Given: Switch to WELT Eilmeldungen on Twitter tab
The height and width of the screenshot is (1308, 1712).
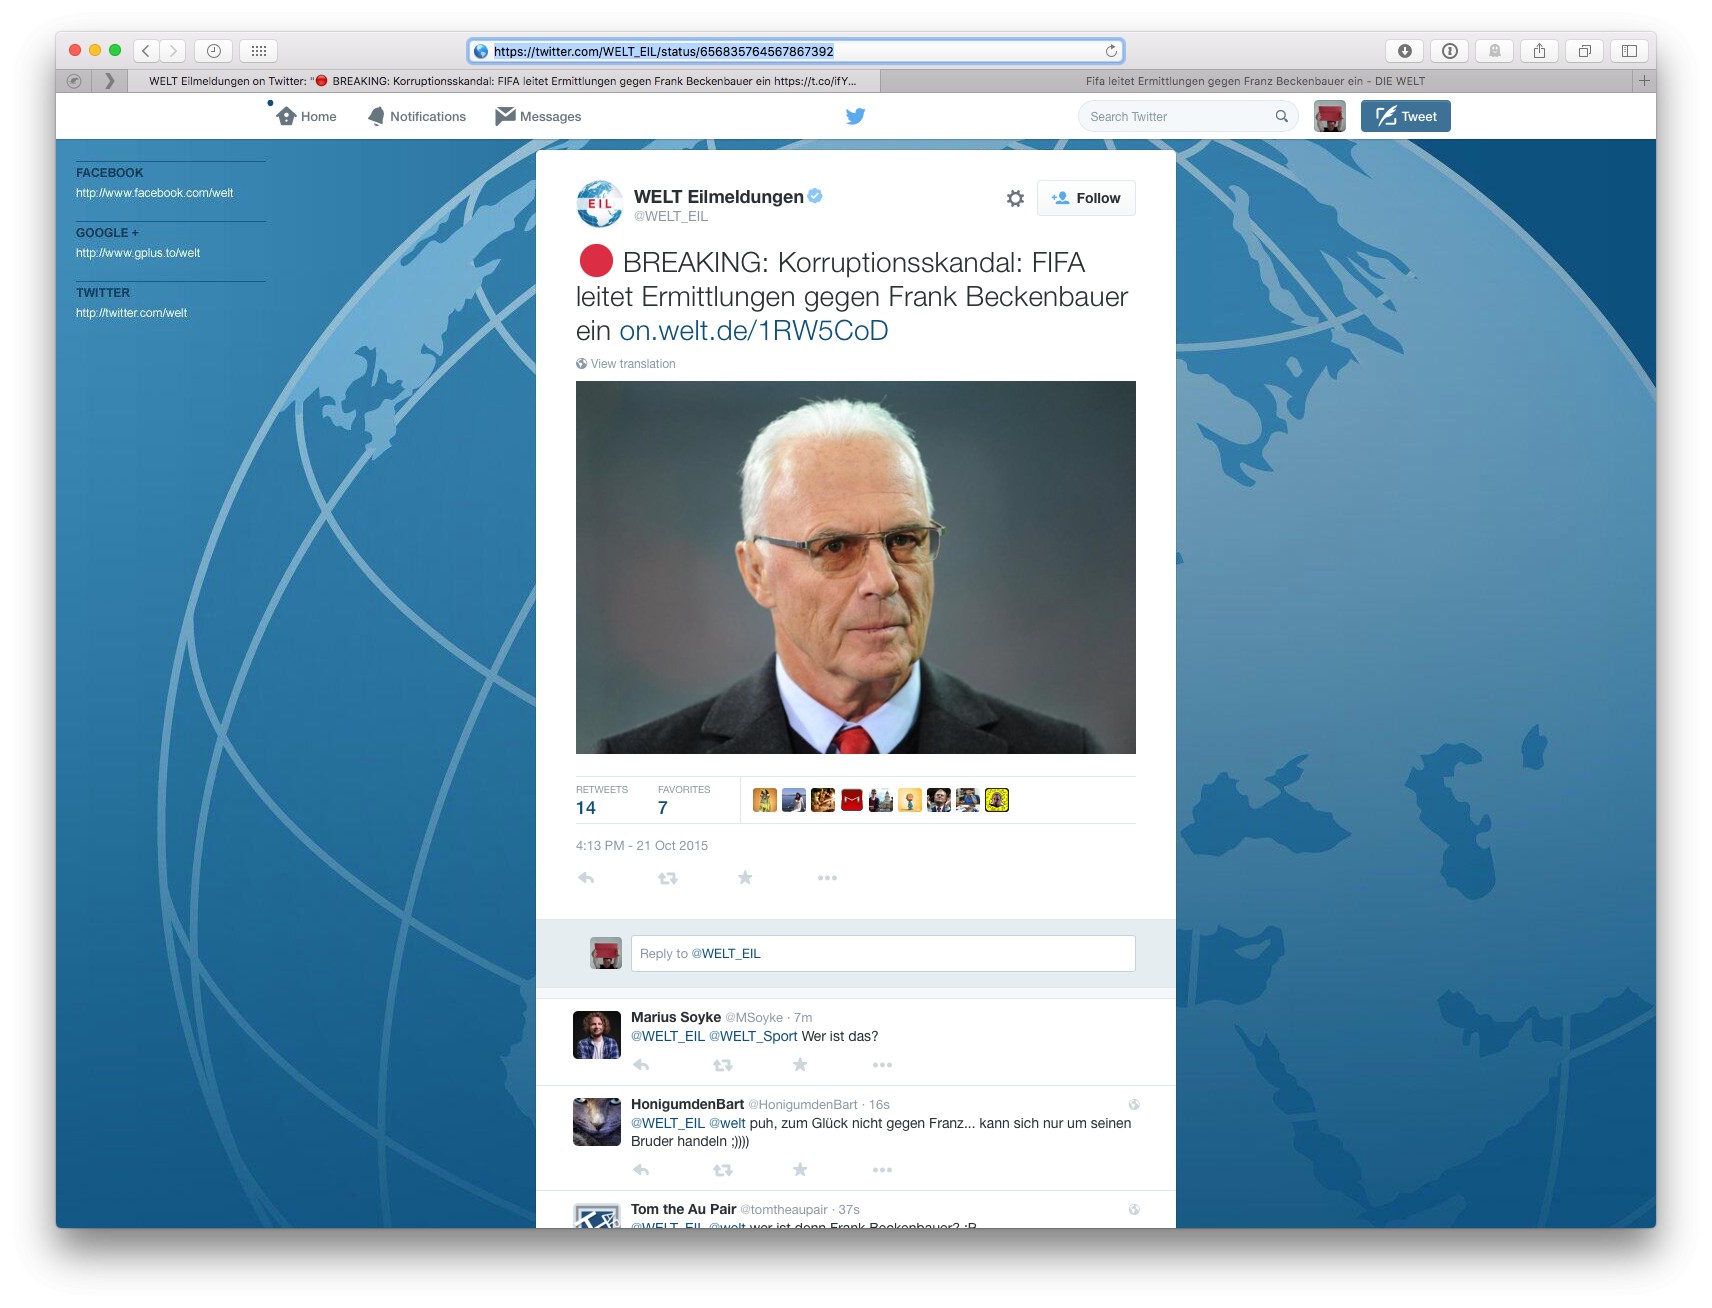Looking at the screenshot, I should pos(504,81).
